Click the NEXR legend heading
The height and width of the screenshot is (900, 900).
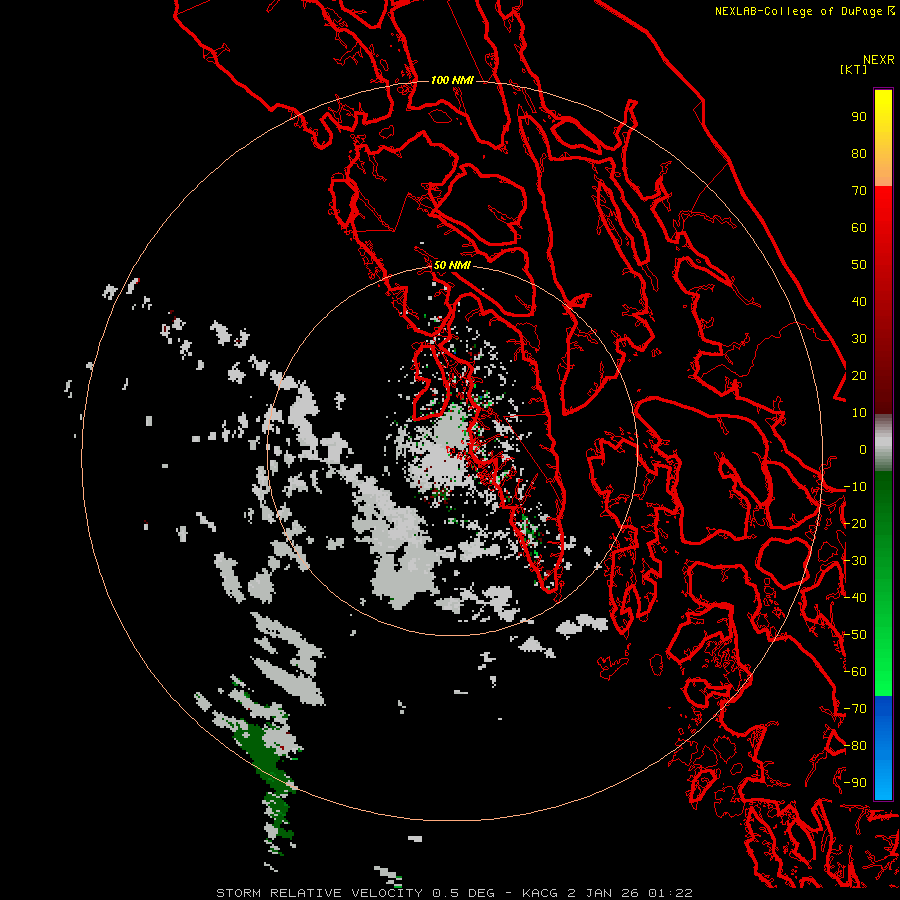pos(878,60)
